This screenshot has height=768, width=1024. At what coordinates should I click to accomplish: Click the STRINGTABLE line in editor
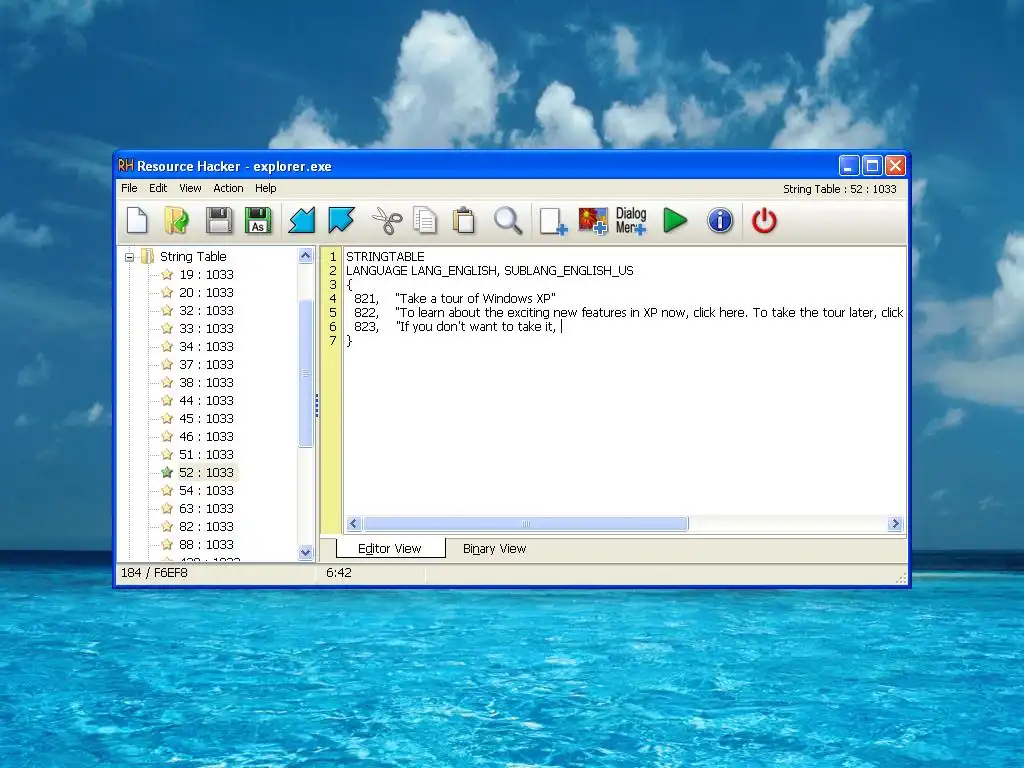click(385, 257)
